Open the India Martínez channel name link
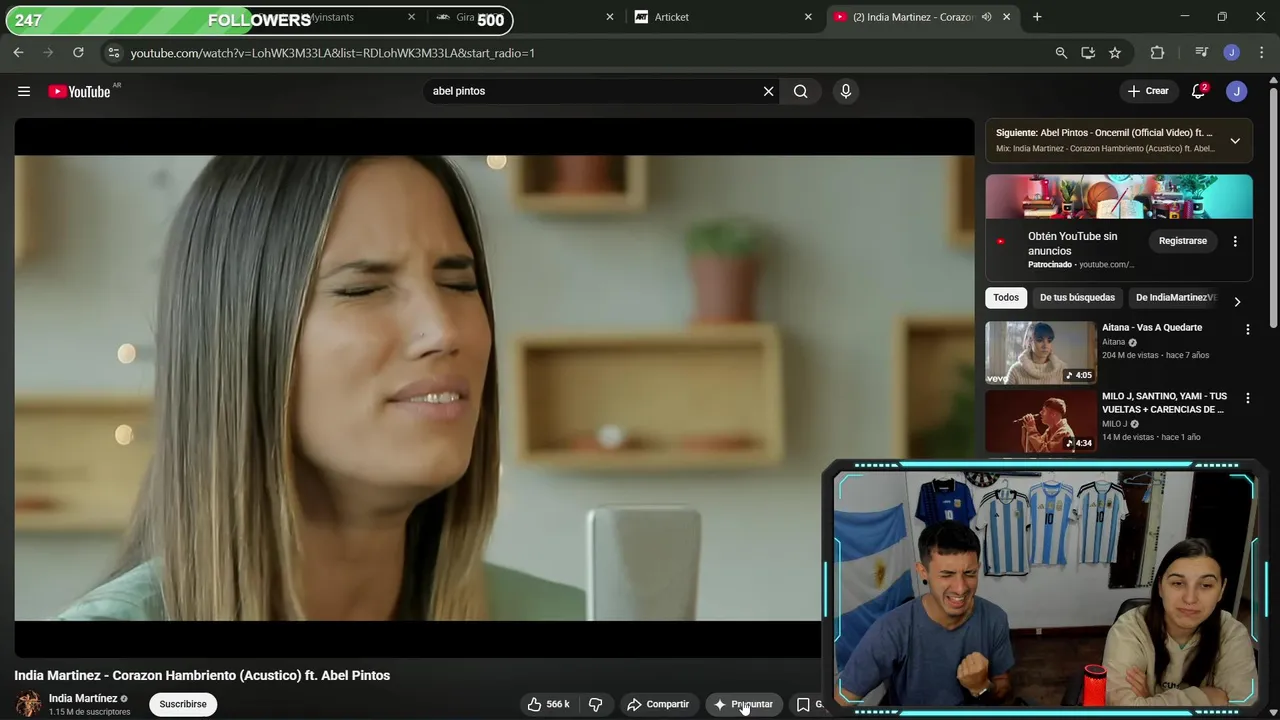The width and height of the screenshot is (1280, 720). coord(83,698)
